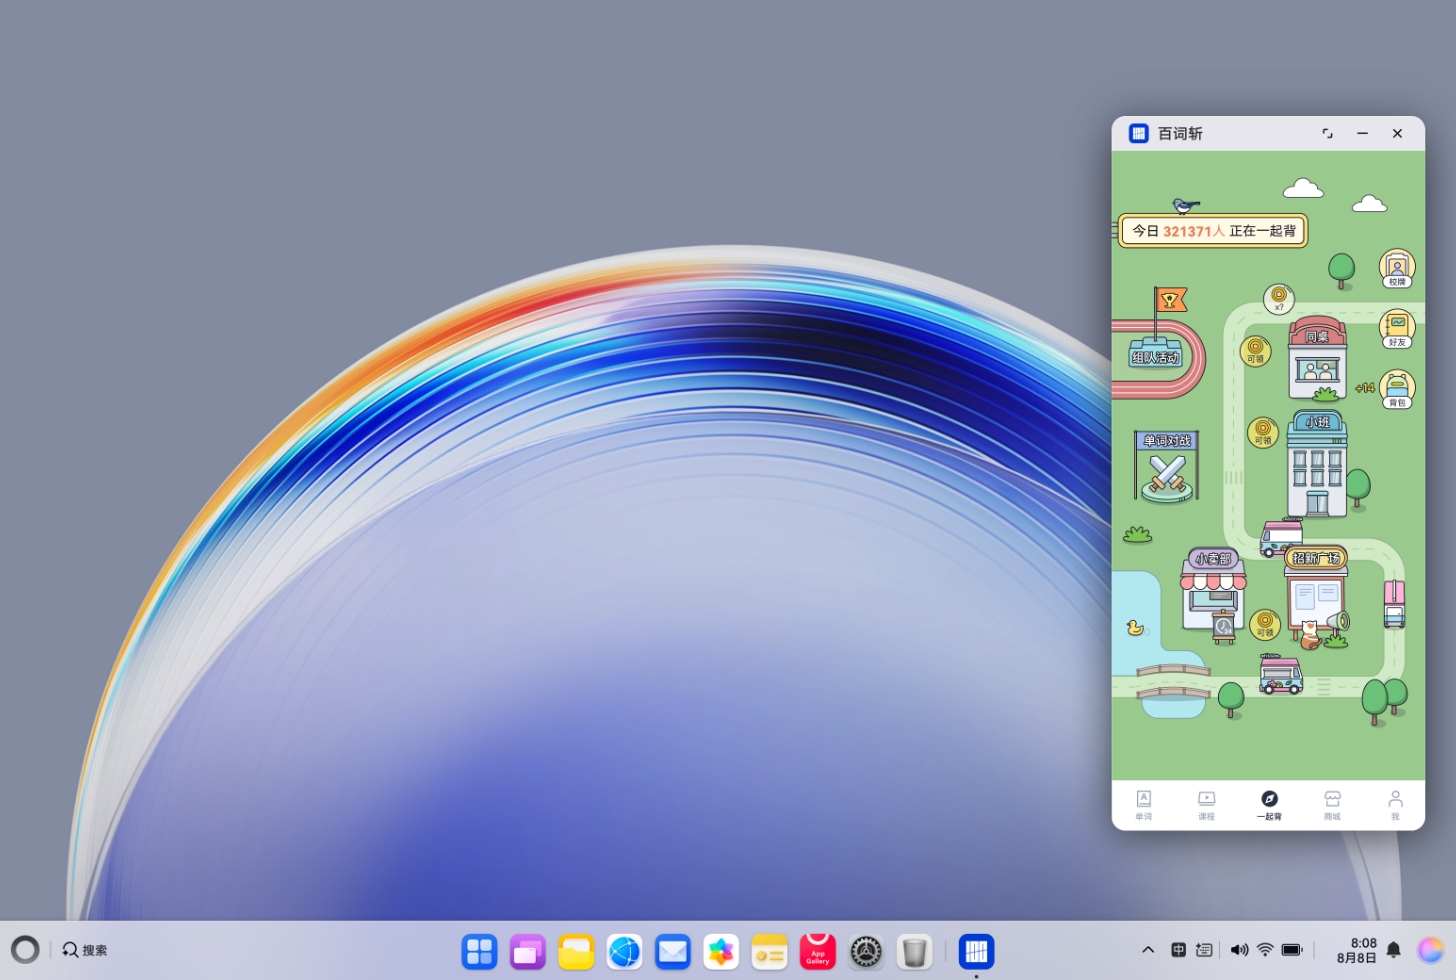Enter the 小班 building
The width and height of the screenshot is (1456, 980).
coord(1317,460)
